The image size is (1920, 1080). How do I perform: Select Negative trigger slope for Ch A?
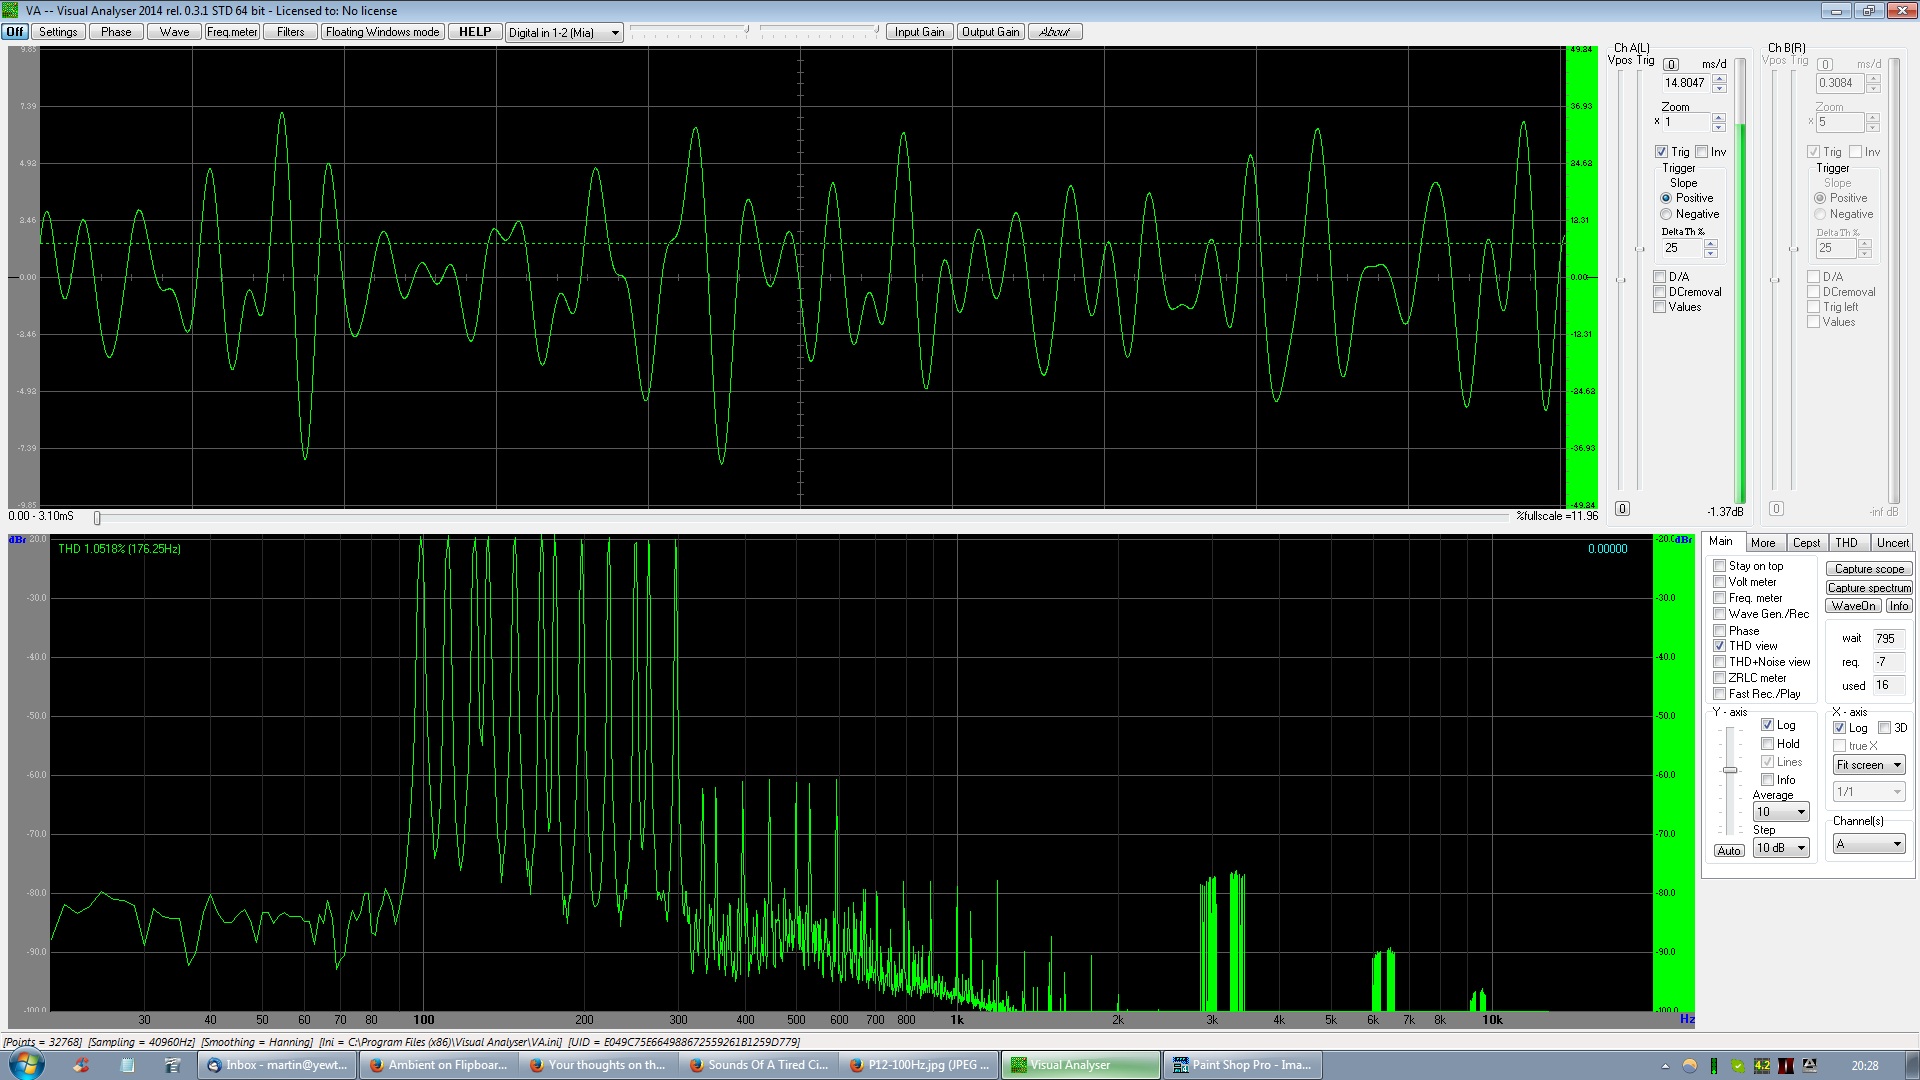(x=1666, y=214)
